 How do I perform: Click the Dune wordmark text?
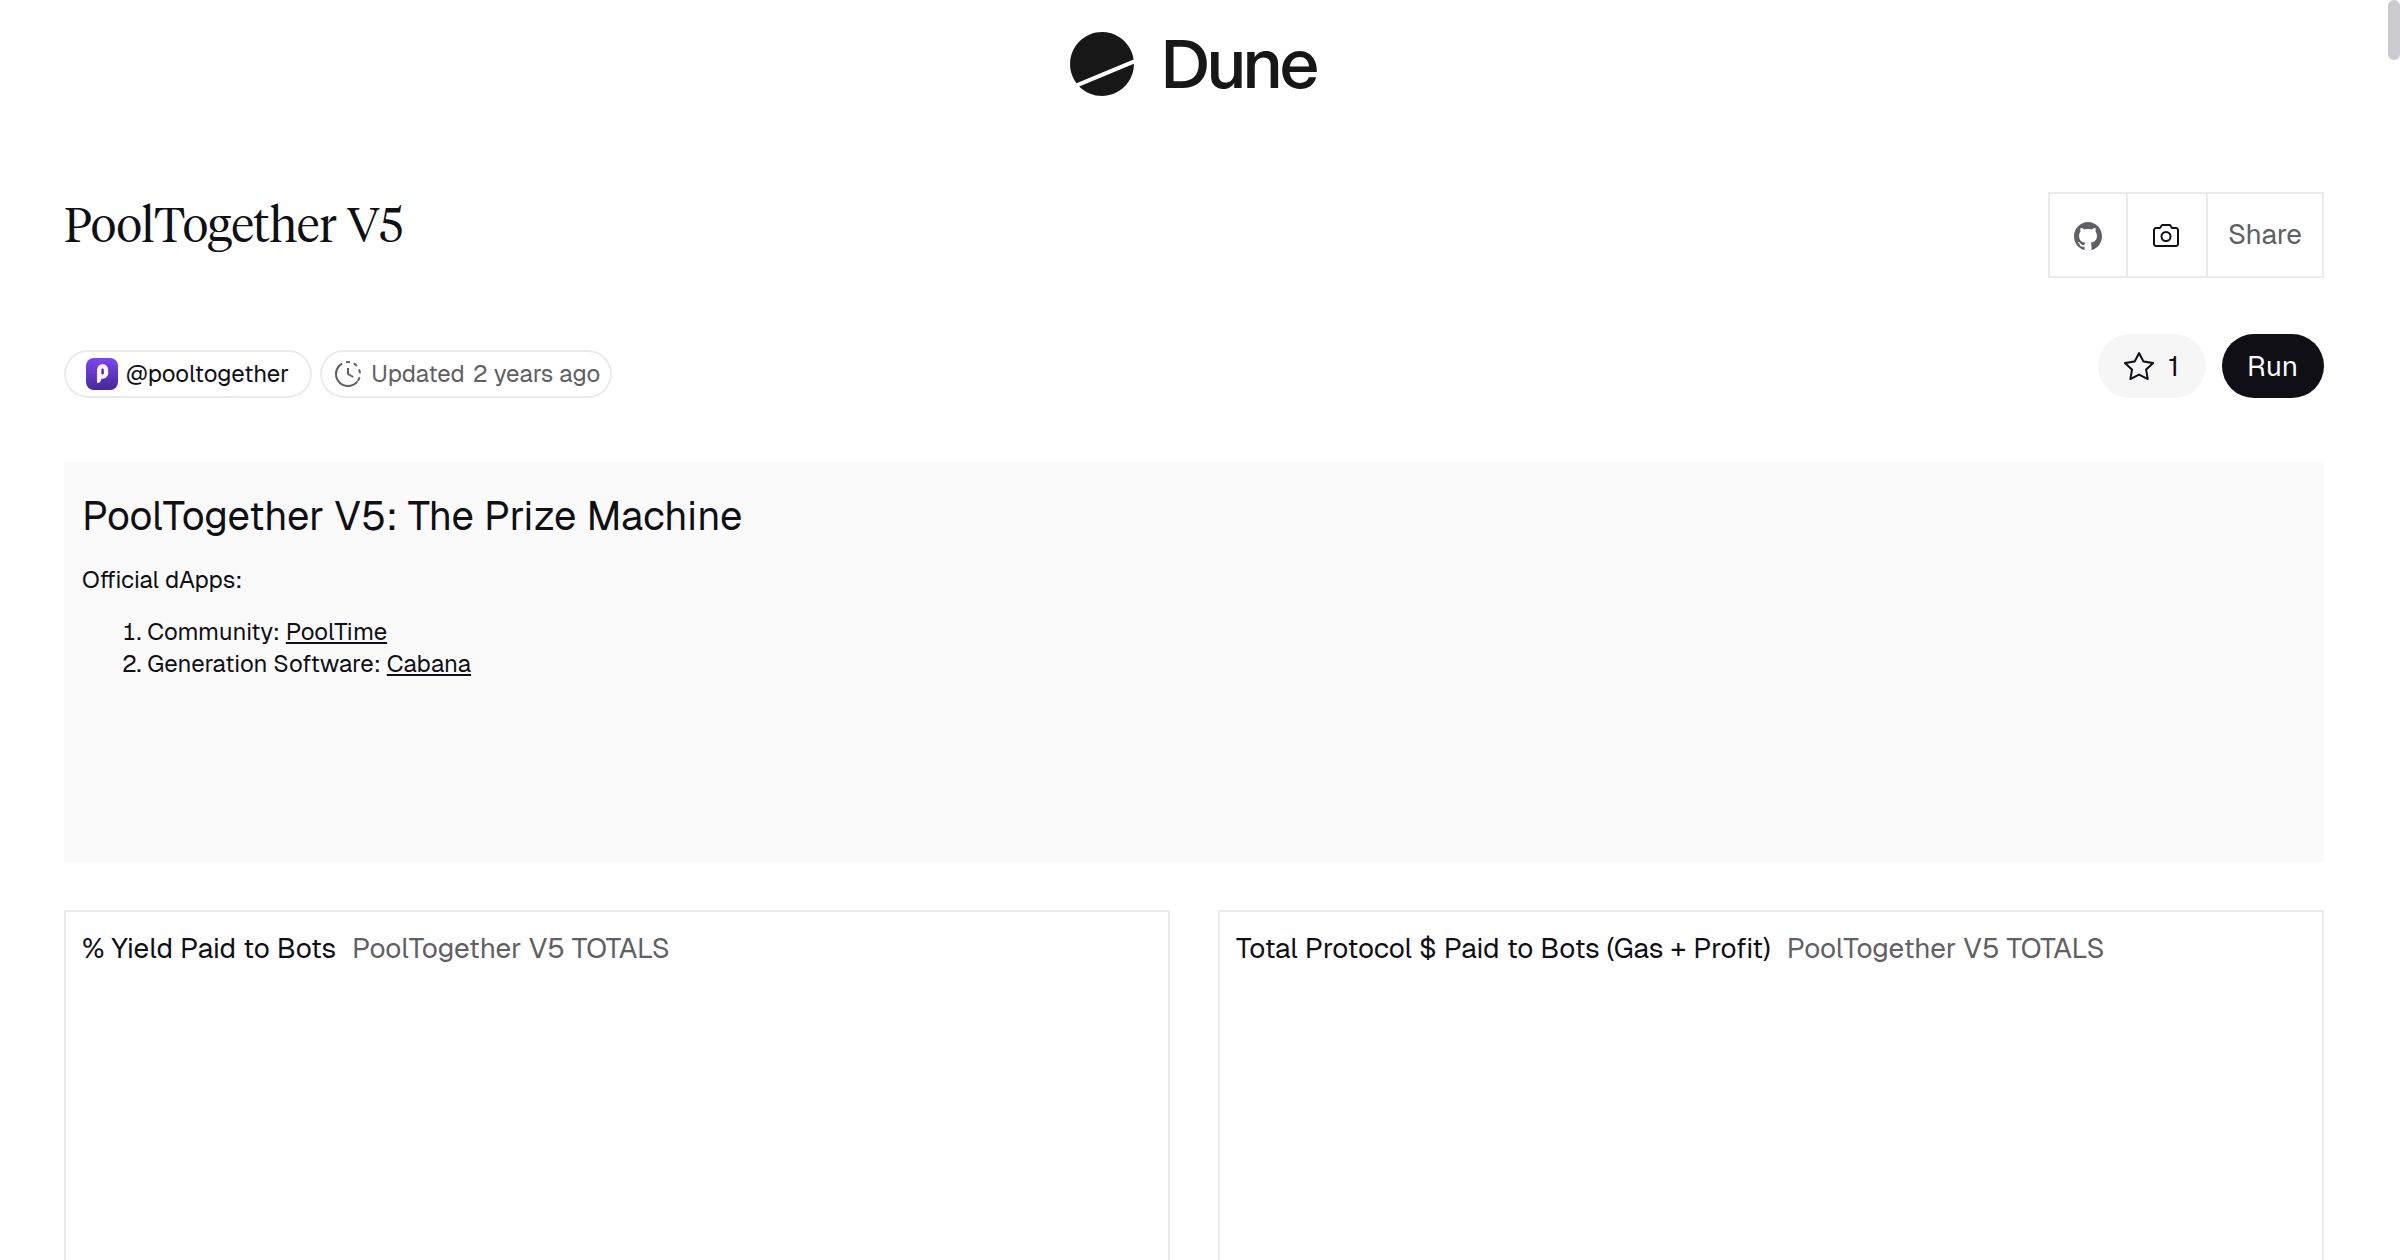[x=1239, y=66]
